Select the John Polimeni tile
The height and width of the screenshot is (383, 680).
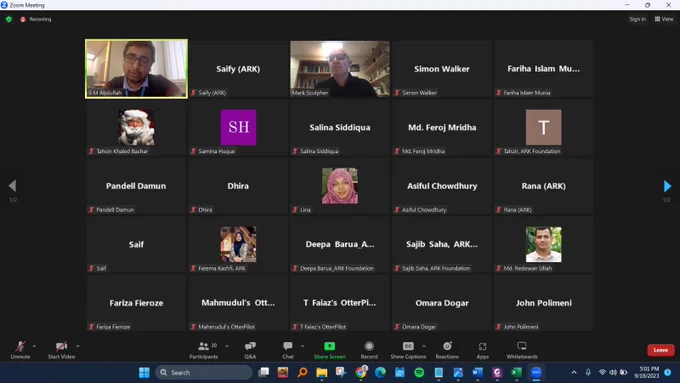[543, 303]
